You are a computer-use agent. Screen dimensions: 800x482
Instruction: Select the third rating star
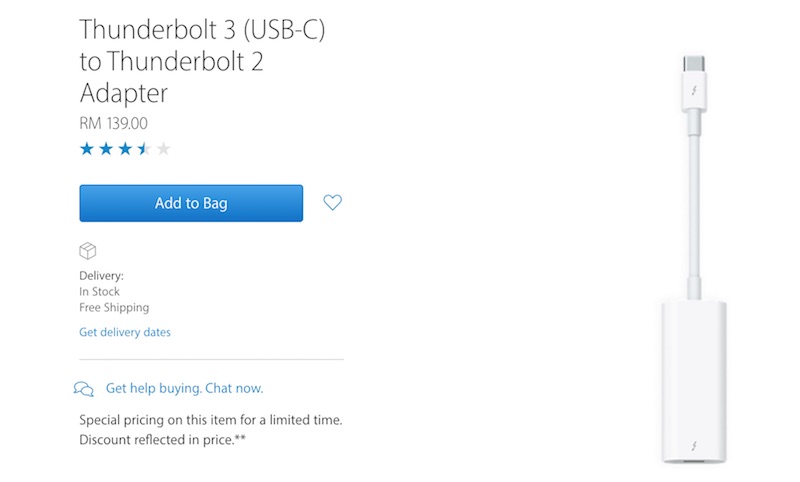[x=125, y=149]
